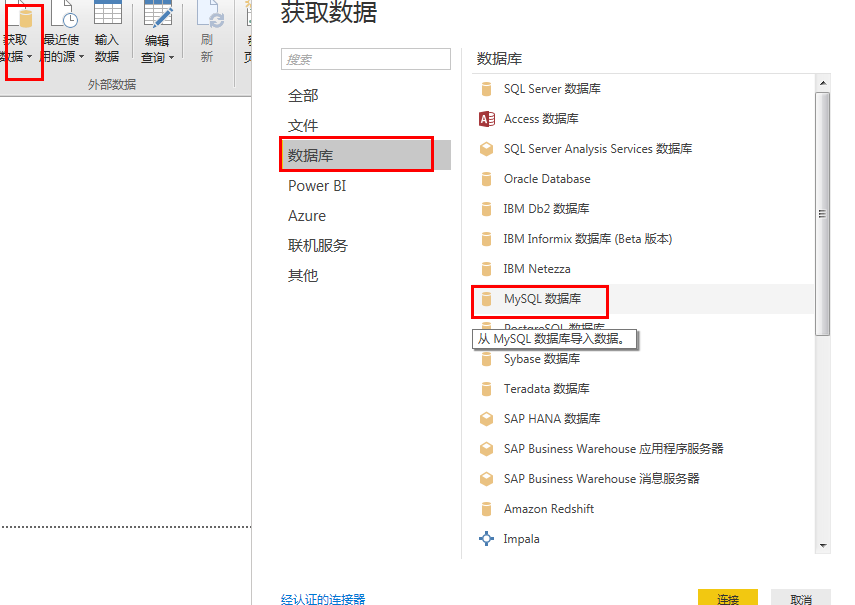855x605 pixels.
Task: Click the Access 数据库 icon
Action: (486, 119)
